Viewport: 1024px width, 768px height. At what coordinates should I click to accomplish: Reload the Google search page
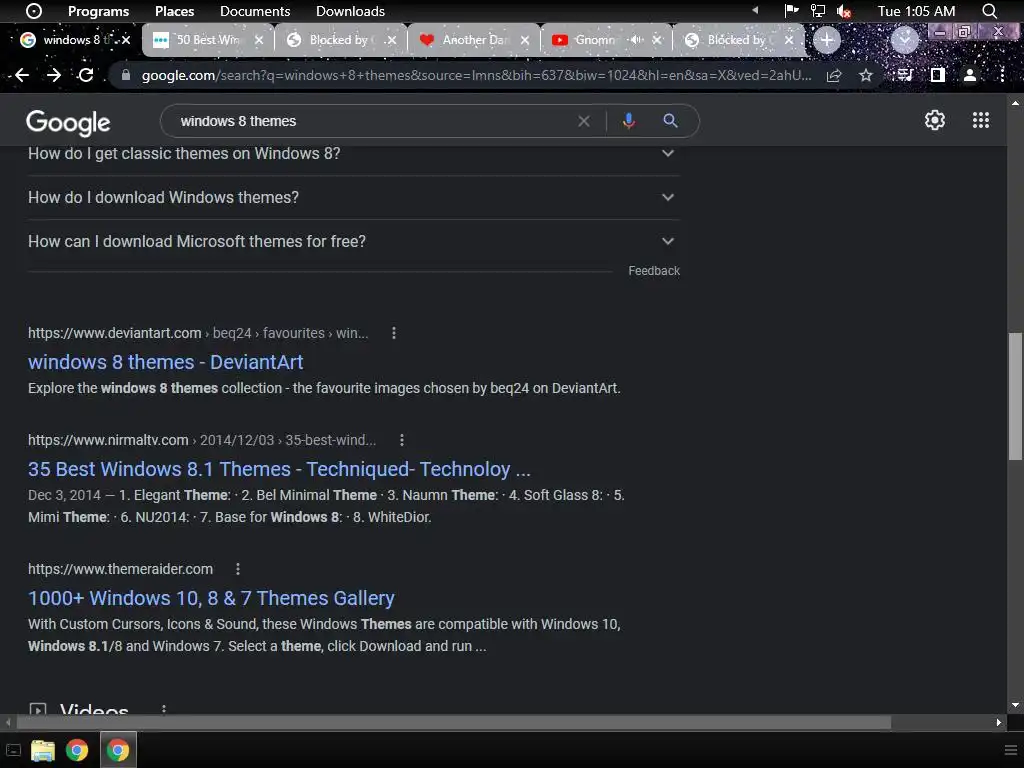pyautogui.click(x=86, y=75)
